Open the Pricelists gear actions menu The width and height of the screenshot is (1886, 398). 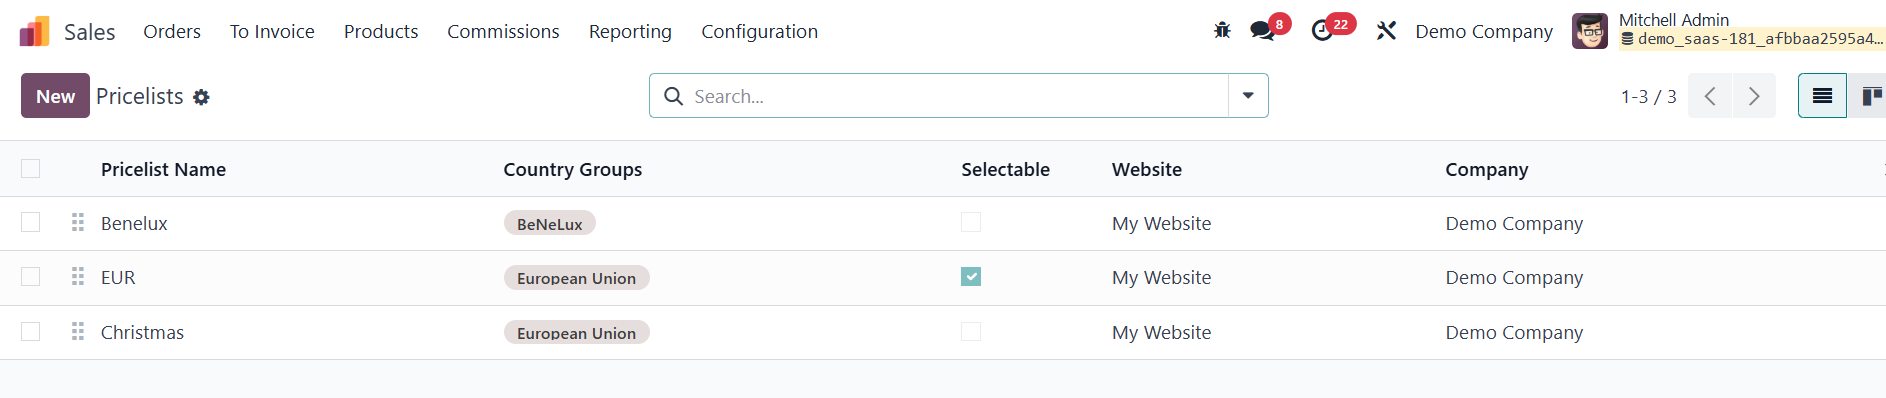(x=201, y=97)
